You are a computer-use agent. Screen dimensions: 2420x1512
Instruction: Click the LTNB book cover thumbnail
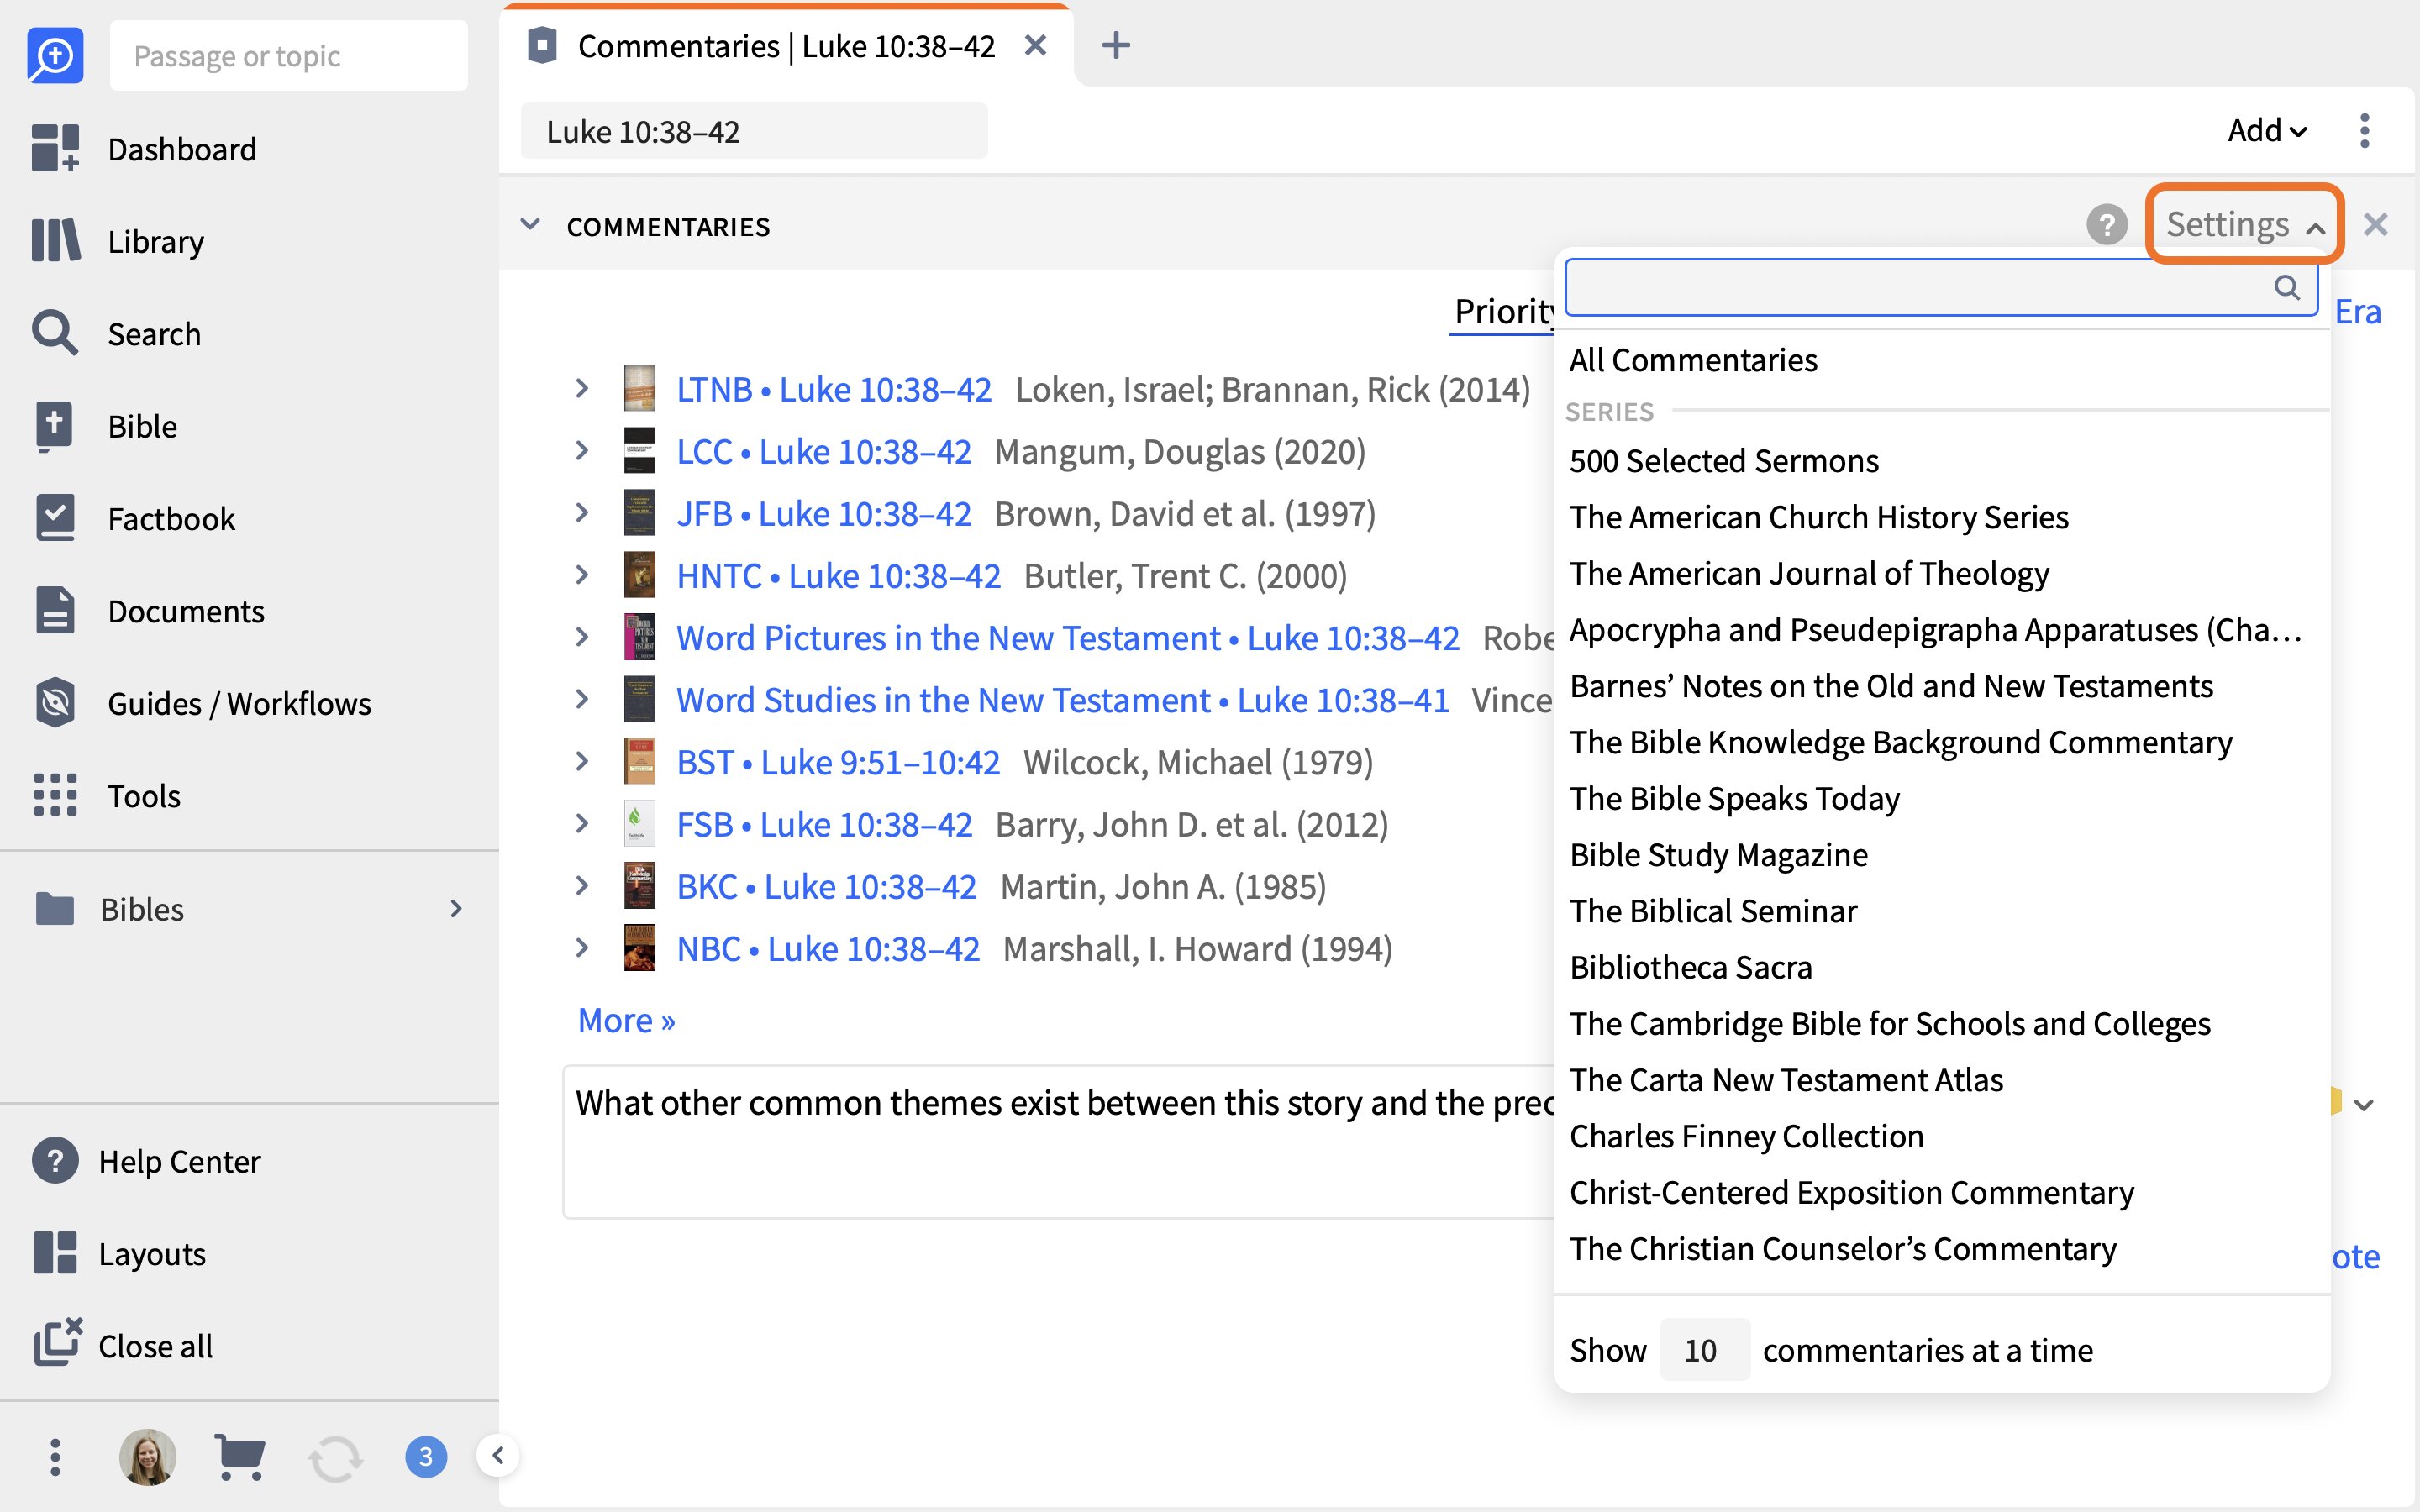point(639,388)
